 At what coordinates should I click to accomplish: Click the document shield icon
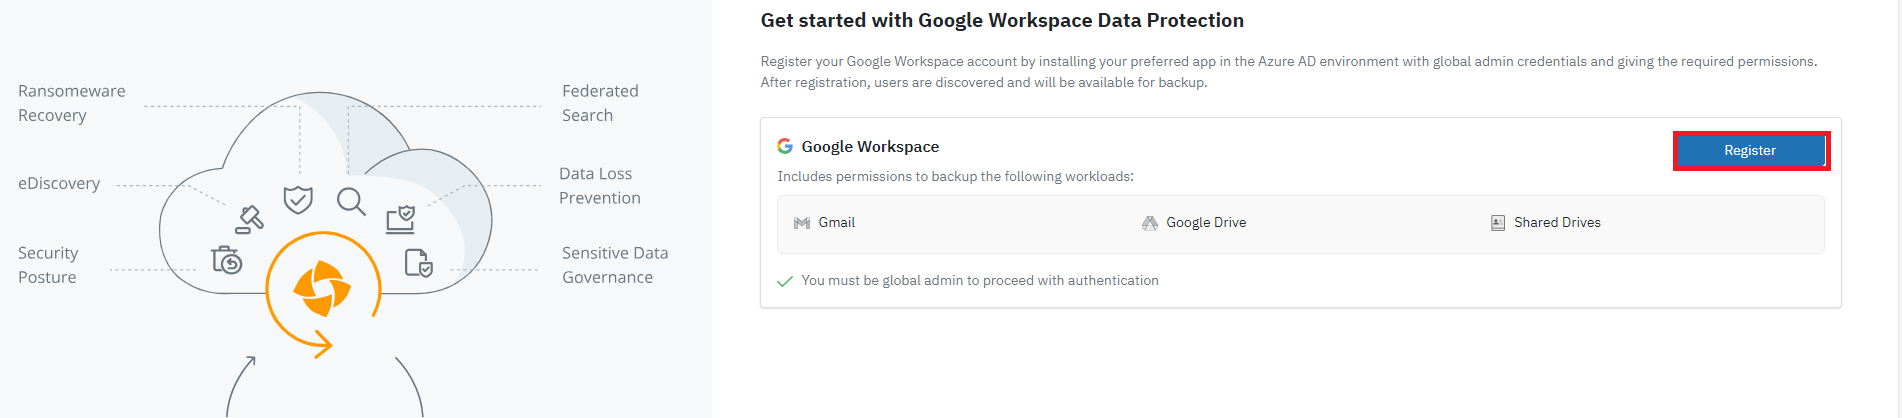click(418, 263)
